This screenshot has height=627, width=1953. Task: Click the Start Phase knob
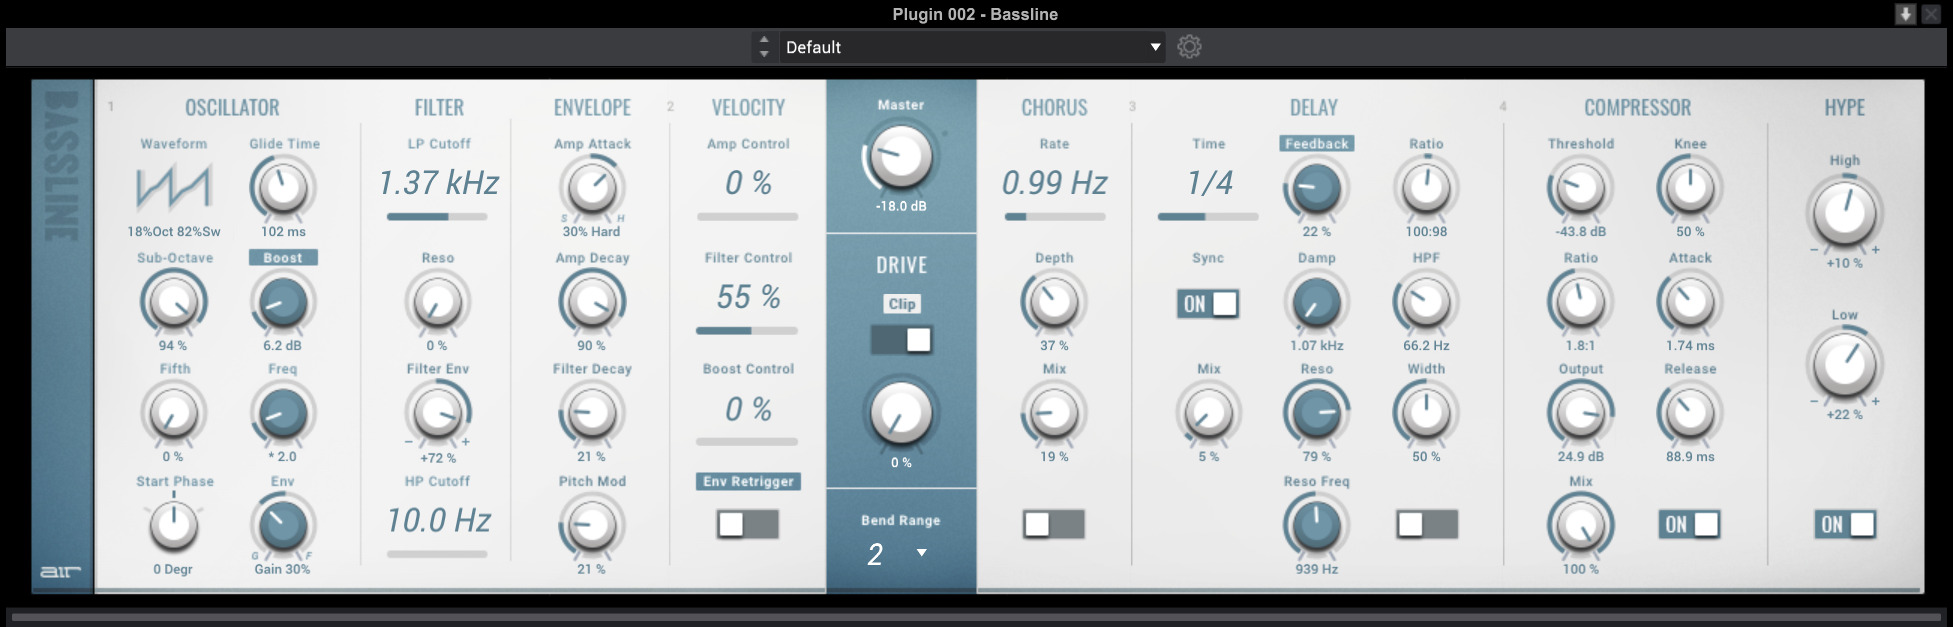(174, 525)
